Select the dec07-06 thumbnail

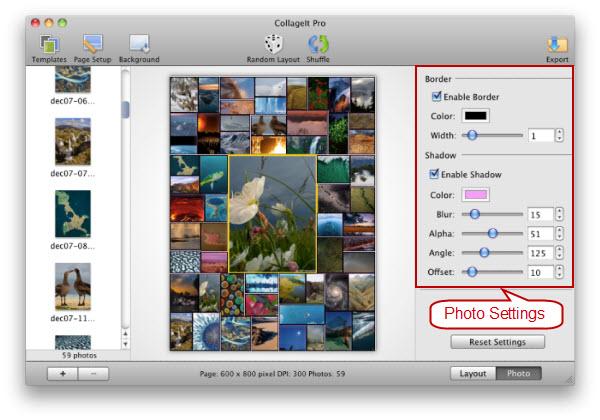pos(73,79)
